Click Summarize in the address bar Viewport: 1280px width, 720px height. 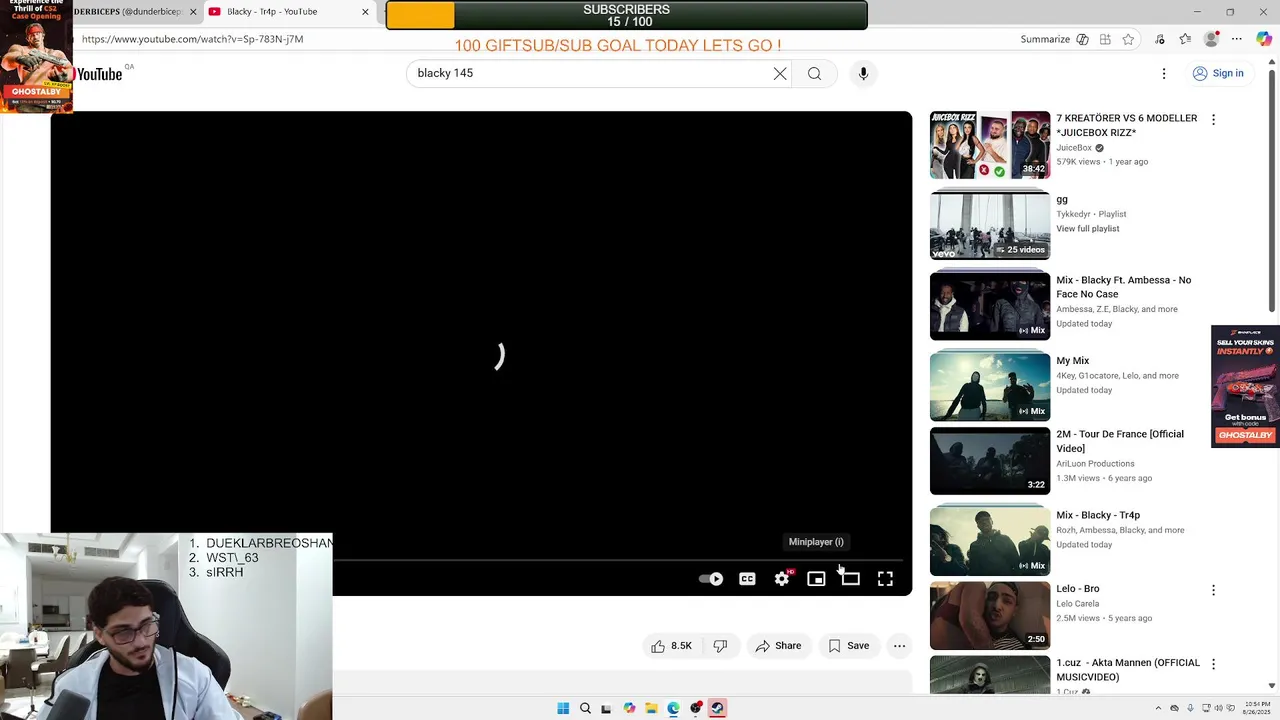(x=1045, y=39)
